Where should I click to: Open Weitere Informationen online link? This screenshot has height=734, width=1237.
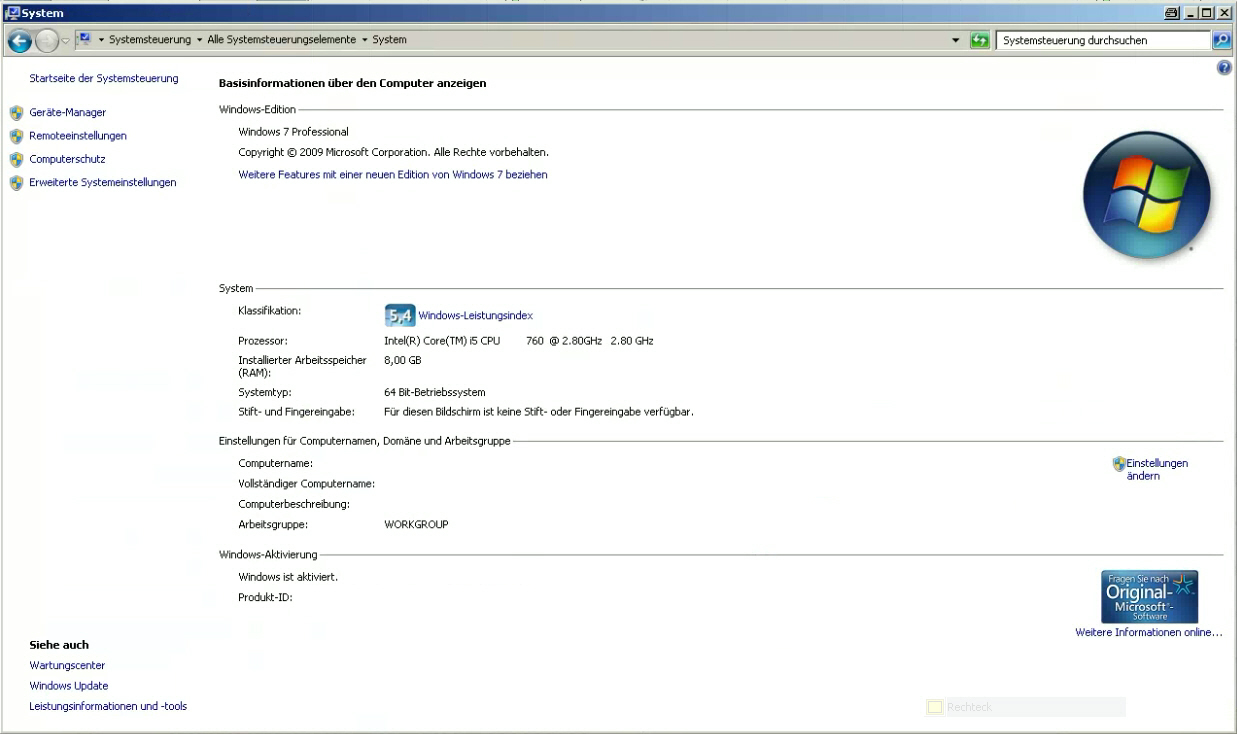pyautogui.click(x=1149, y=632)
